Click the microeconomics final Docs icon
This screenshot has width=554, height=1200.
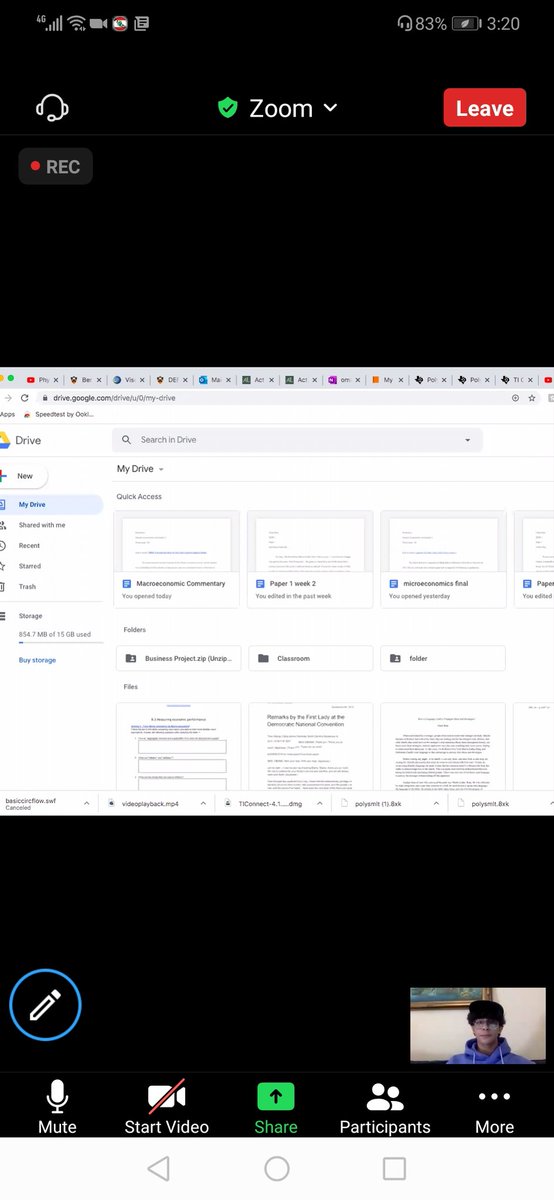(393, 583)
